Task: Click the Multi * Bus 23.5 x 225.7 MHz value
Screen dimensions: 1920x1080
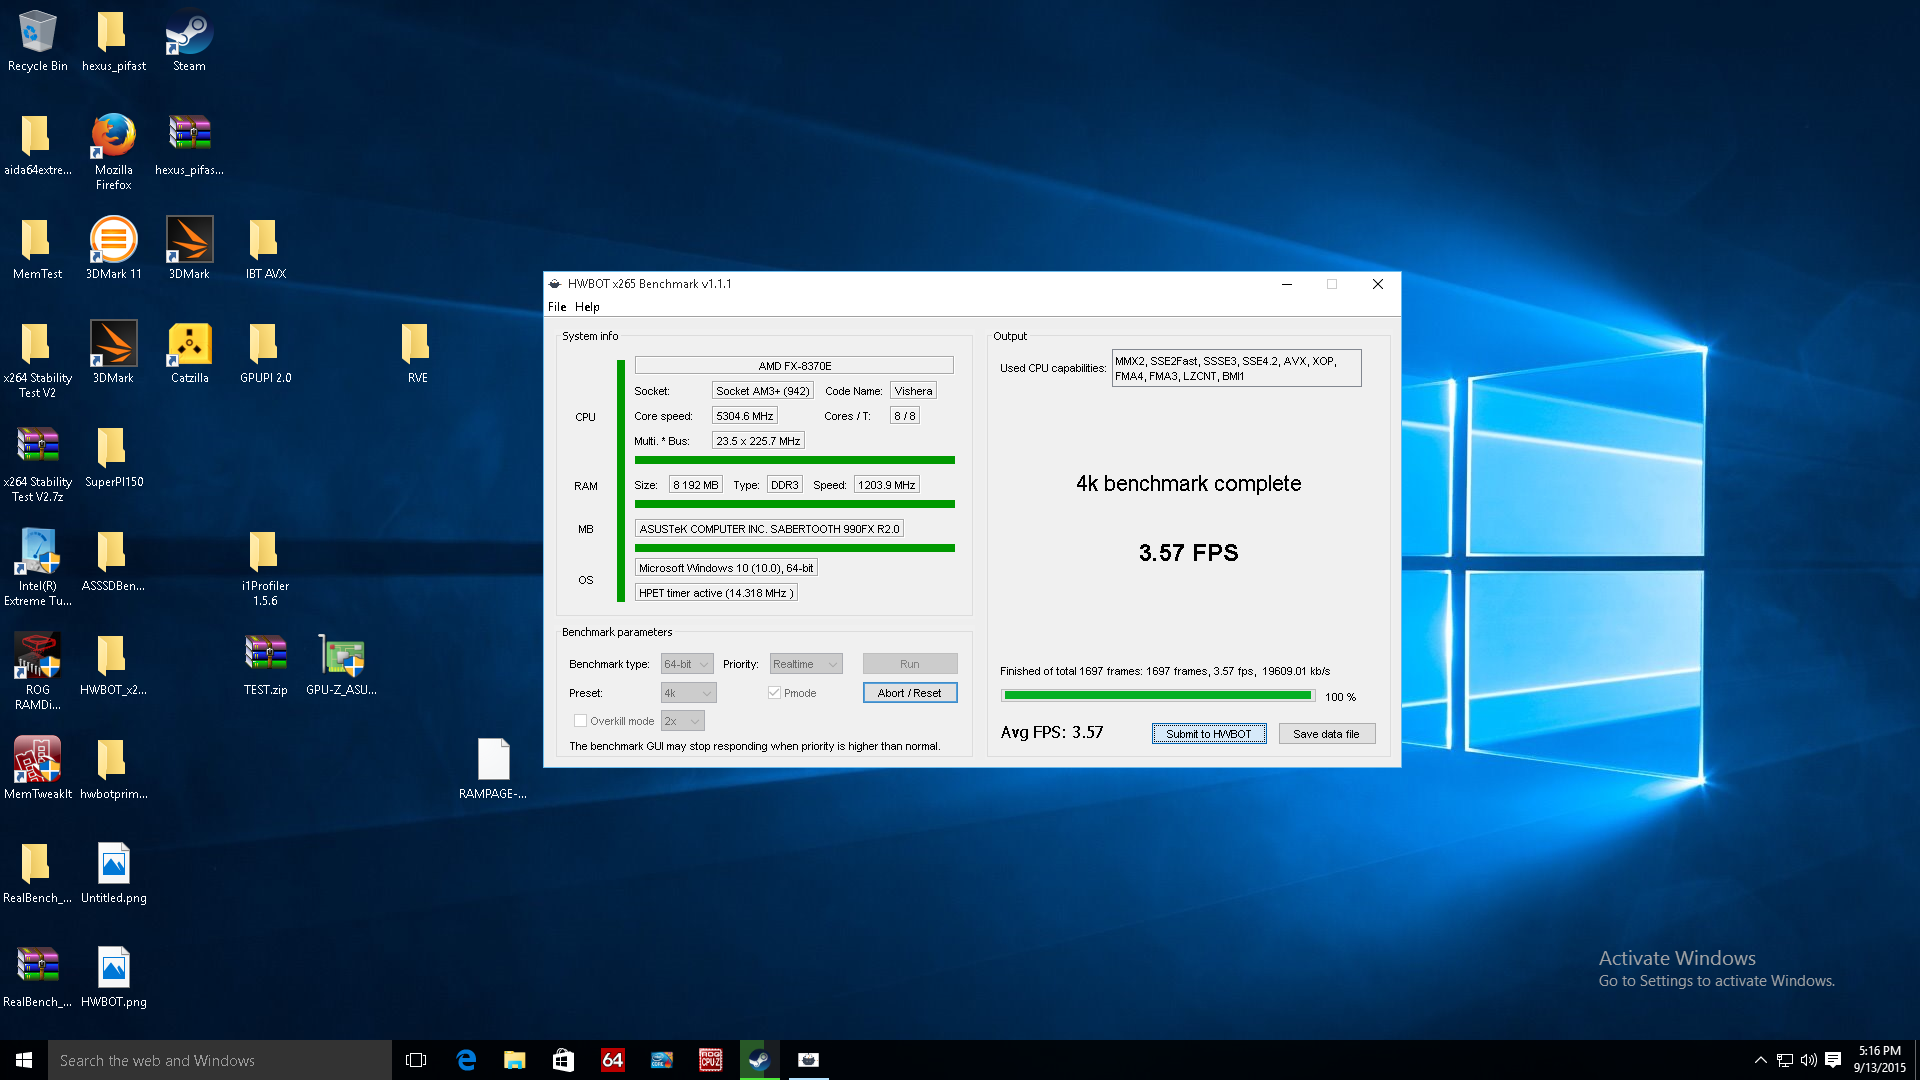Action: pos(758,441)
